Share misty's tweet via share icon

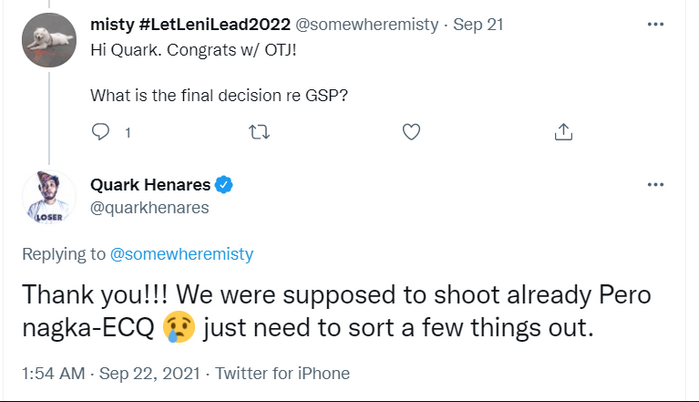tap(563, 132)
